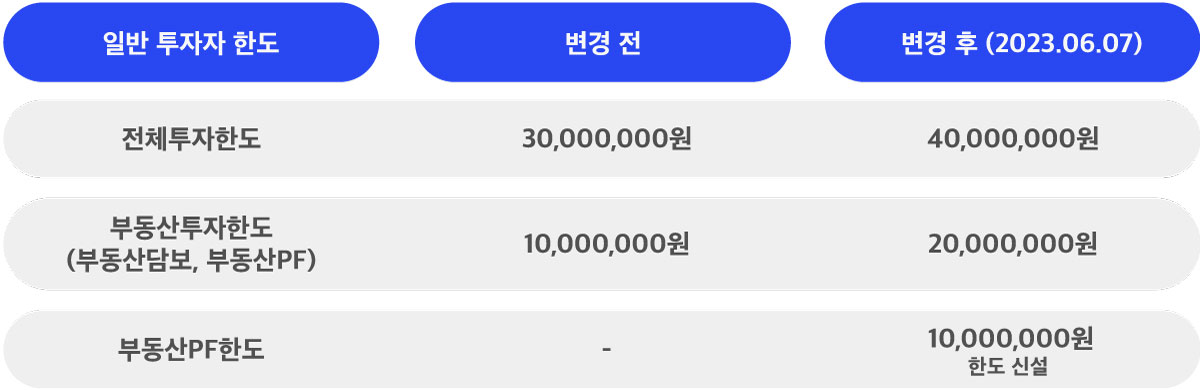Viewport: 1200px width, 390px height.
Task: Click the dash in 부동산PF한도 row
Action: click(607, 350)
